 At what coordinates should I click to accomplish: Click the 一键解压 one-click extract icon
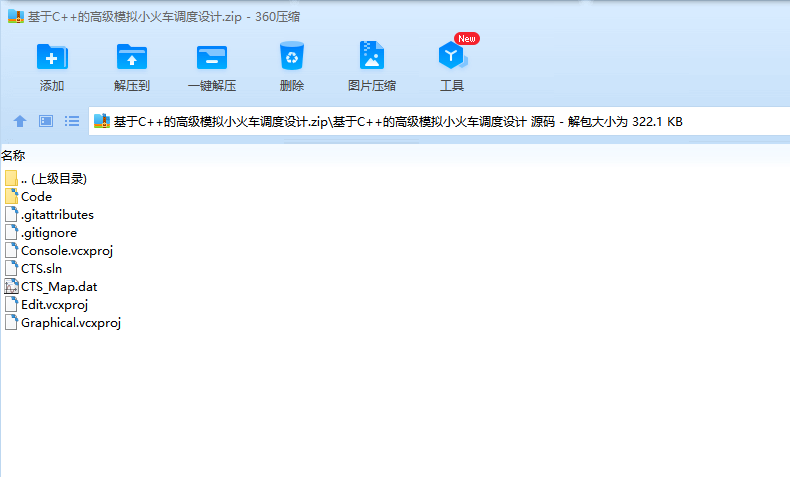coord(212,57)
